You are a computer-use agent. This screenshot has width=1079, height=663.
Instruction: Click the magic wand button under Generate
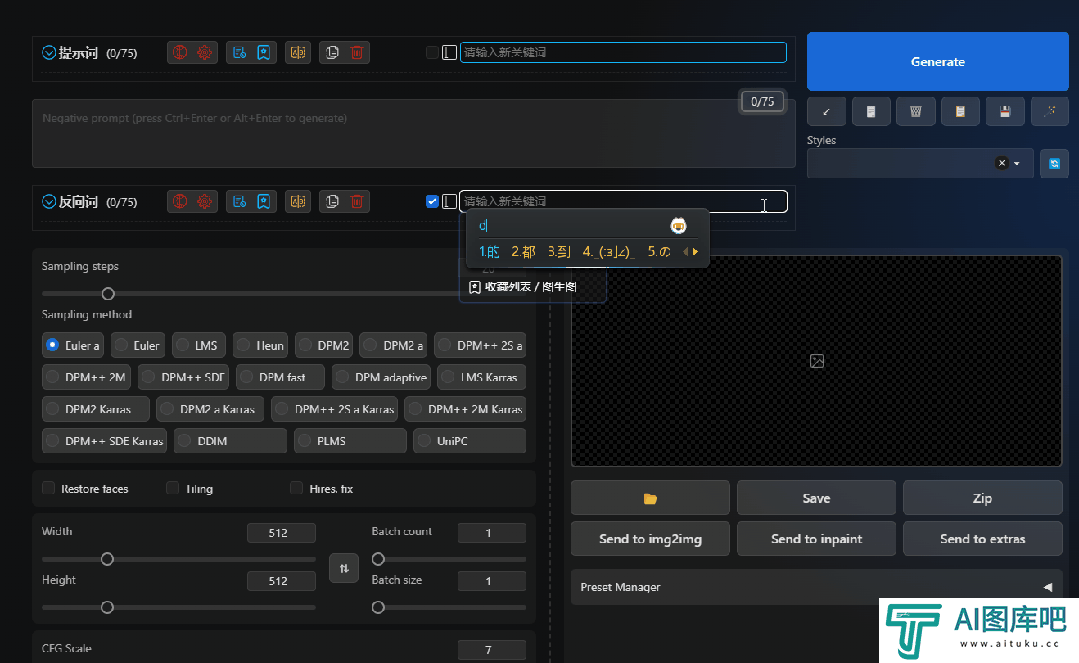coord(1049,112)
